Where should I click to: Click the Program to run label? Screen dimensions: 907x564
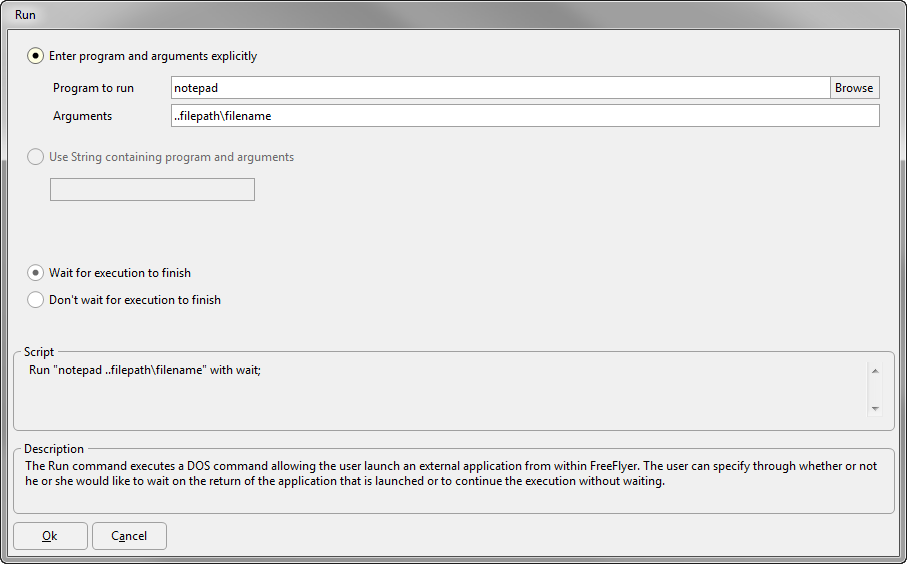tap(93, 88)
